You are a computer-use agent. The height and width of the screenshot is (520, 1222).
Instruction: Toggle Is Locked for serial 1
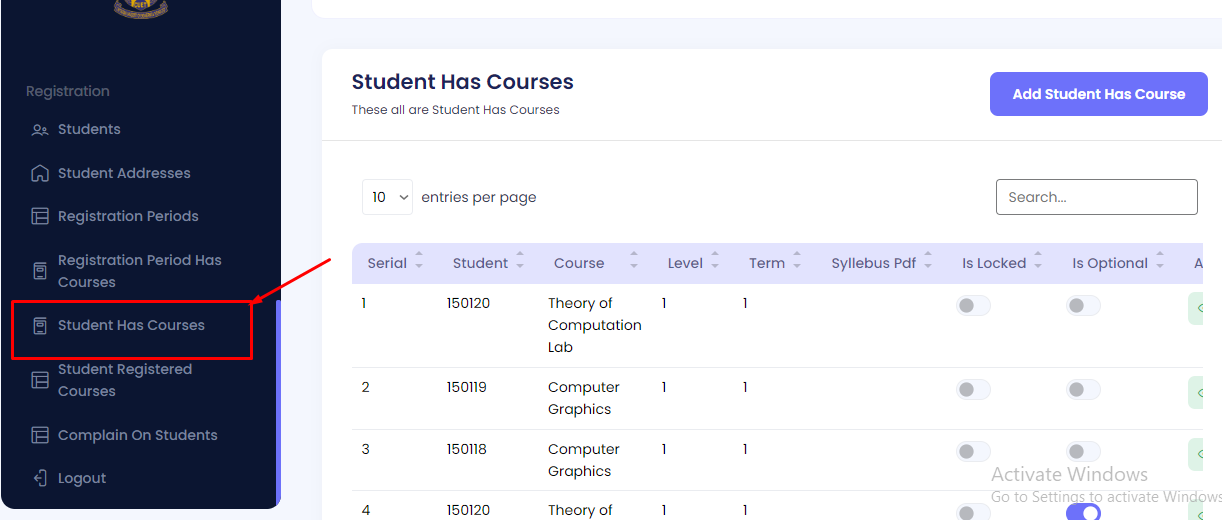[973, 306]
